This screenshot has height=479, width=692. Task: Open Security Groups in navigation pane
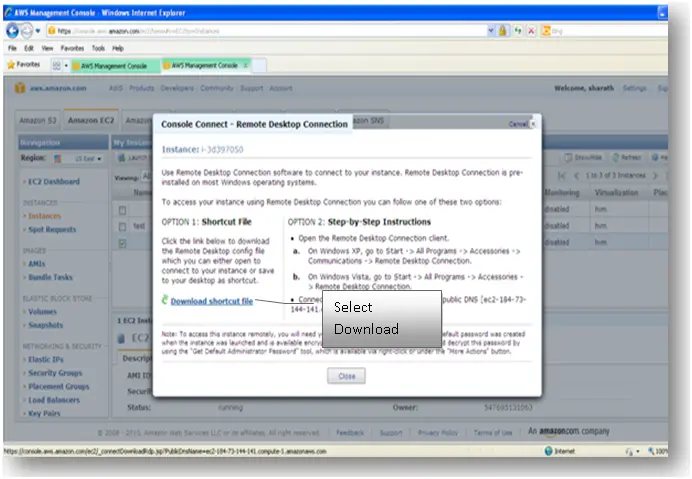[55, 373]
